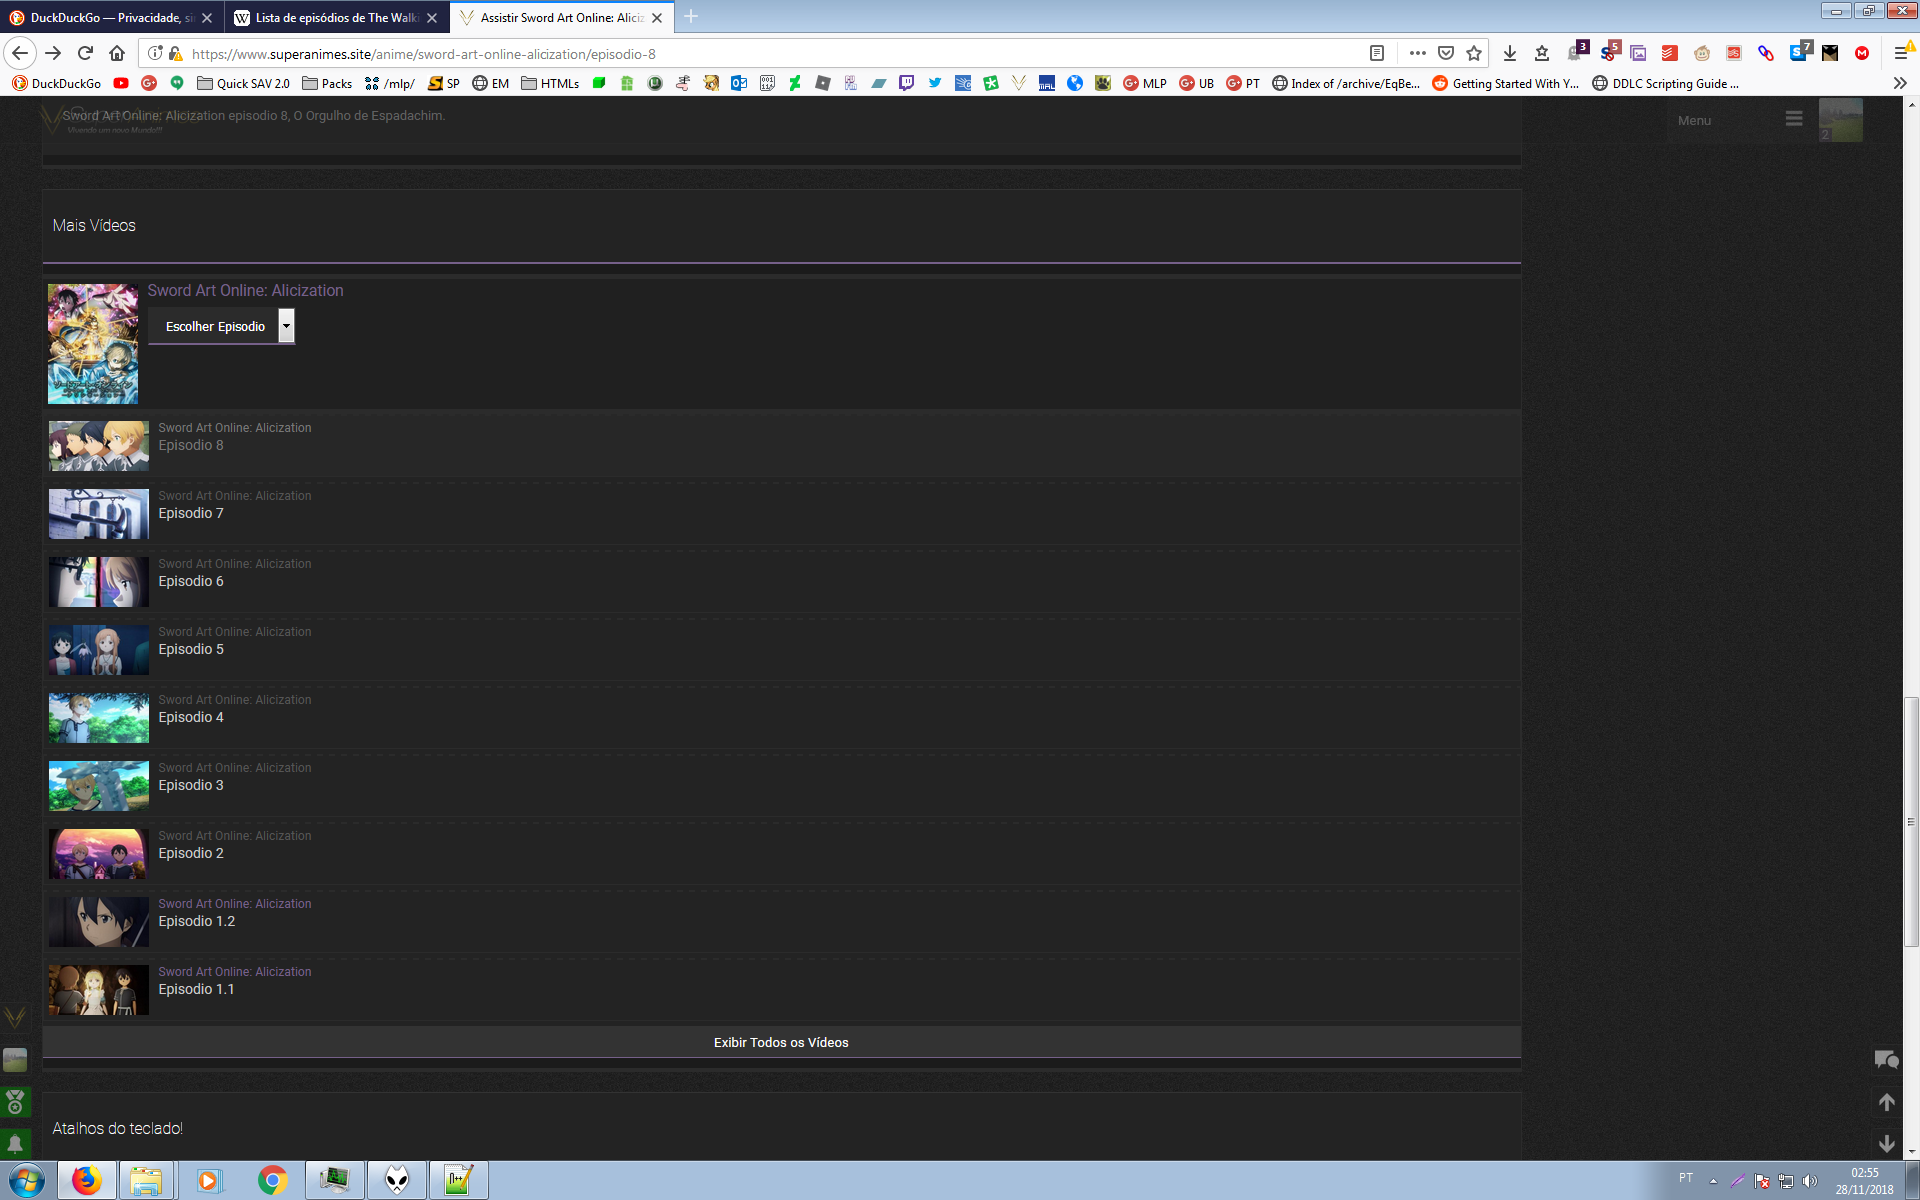Toggle Firefox reader view
1920x1200 pixels.
click(x=1377, y=53)
